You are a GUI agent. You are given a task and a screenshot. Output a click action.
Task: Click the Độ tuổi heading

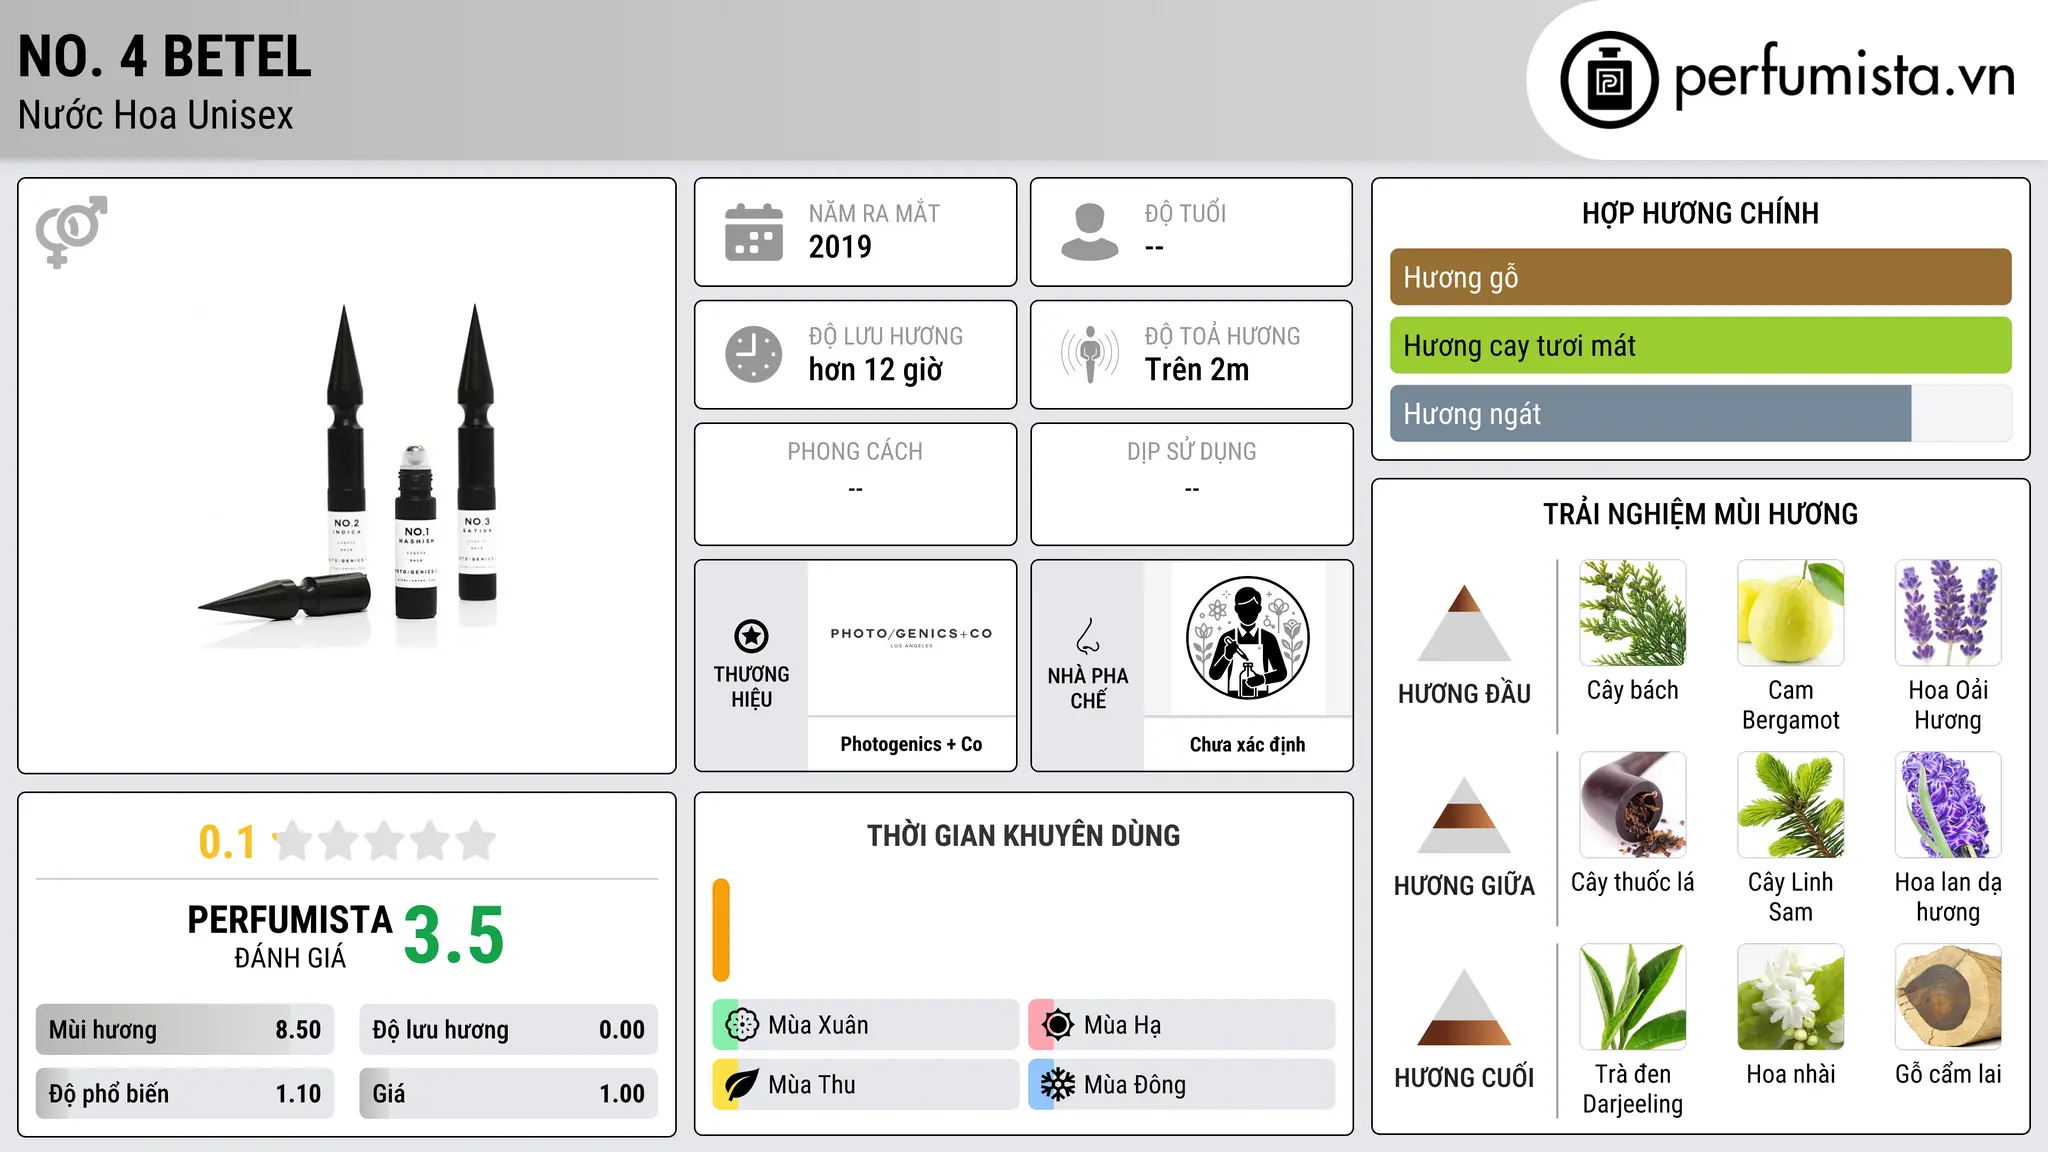click(x=1185, y=213)
